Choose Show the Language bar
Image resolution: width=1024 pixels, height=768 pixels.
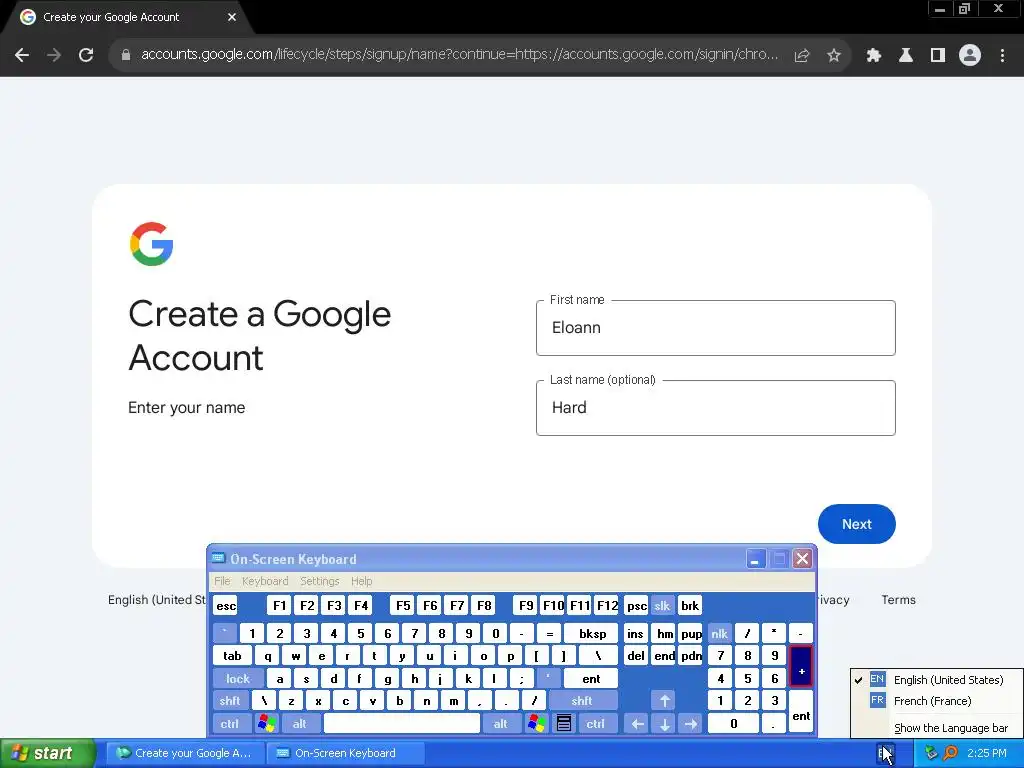coord(936,728)
